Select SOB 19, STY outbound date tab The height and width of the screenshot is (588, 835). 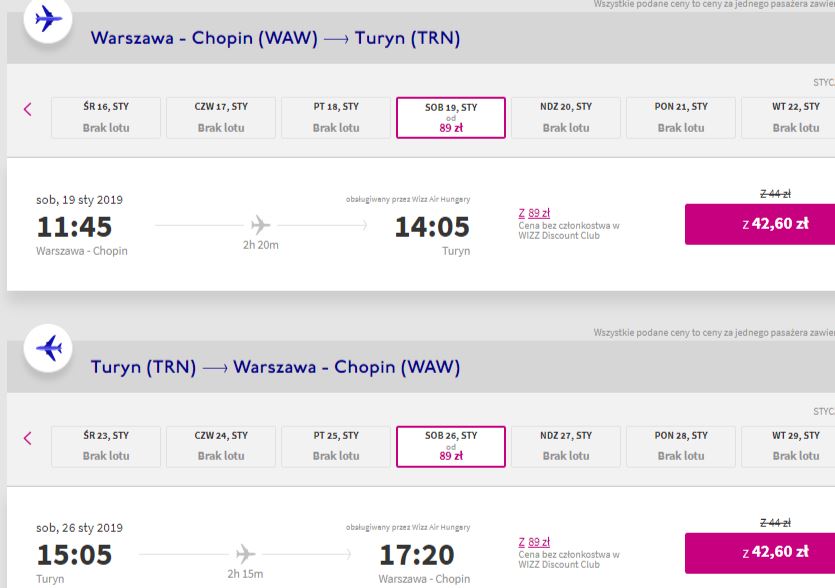451,118
